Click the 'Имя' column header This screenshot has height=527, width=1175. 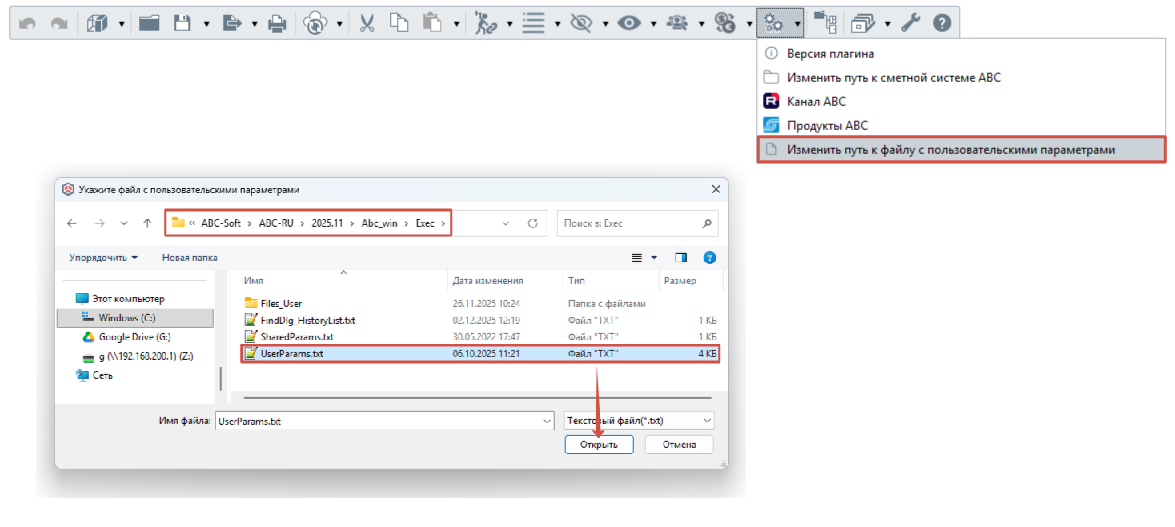(x=255, y=280)
